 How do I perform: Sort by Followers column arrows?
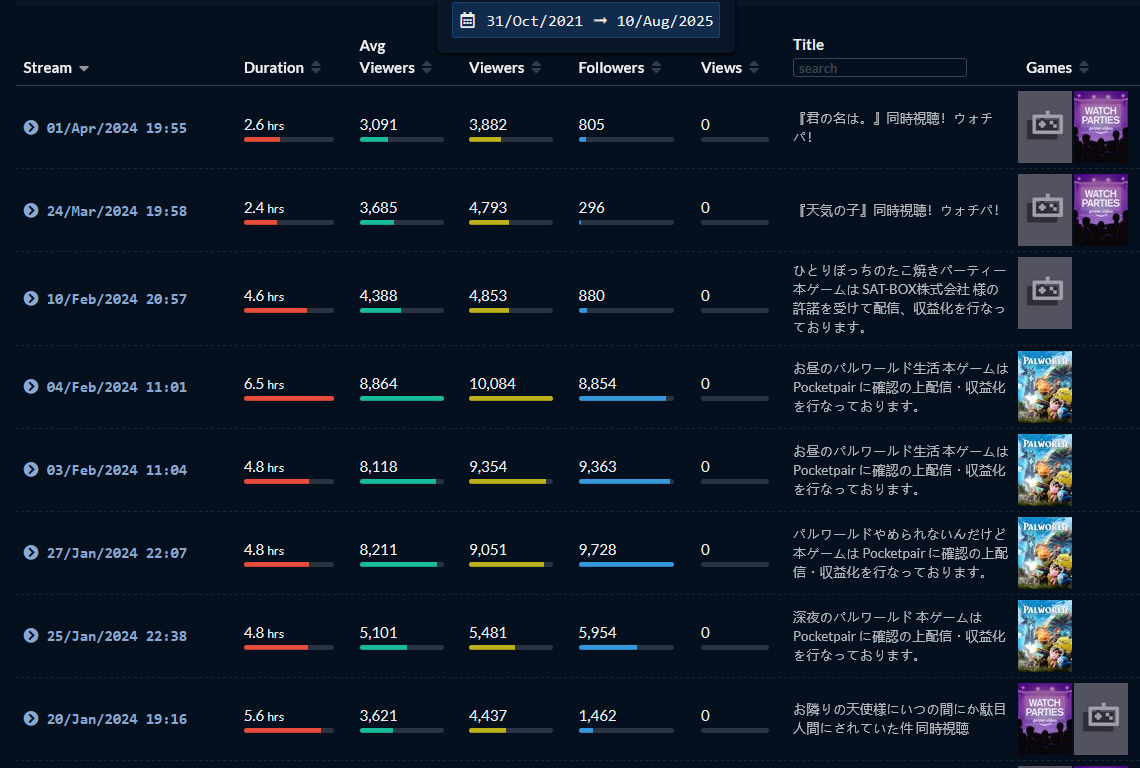click(x=657, y=68)
